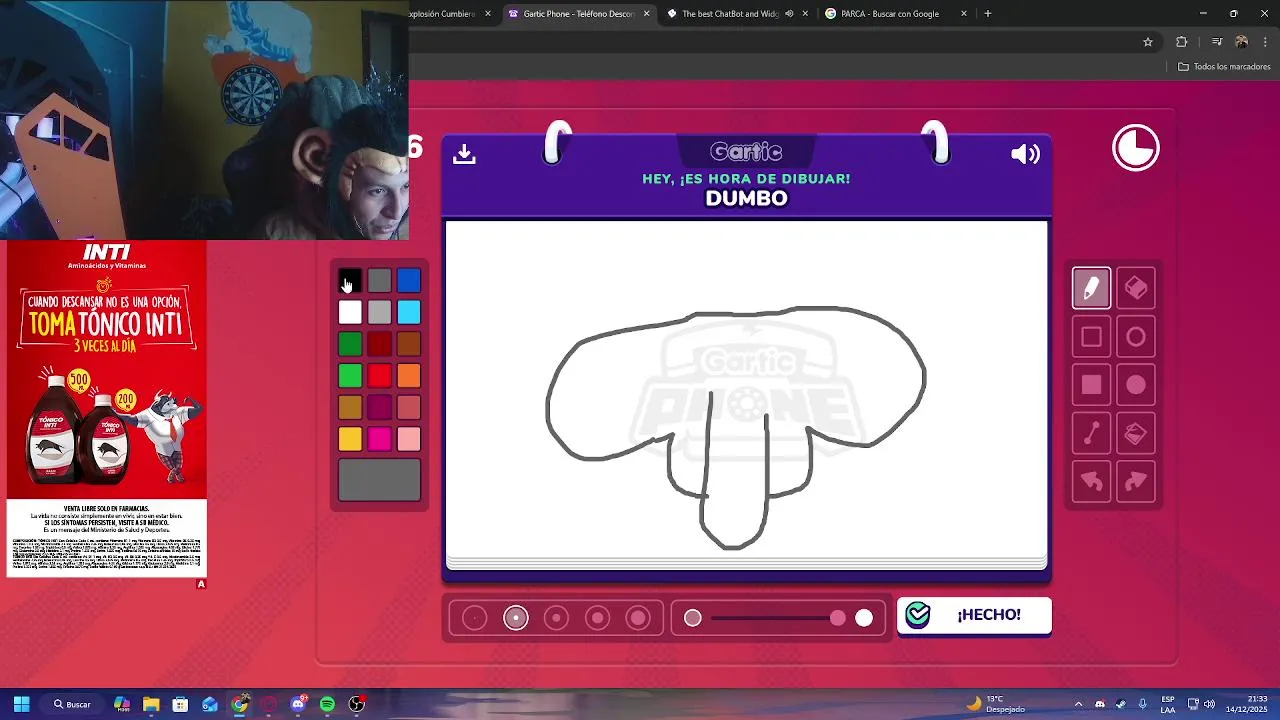The height and width of the screenshot is (720, 1280).
Task: Pick the bright green color swatch
Action: (350, 376)
